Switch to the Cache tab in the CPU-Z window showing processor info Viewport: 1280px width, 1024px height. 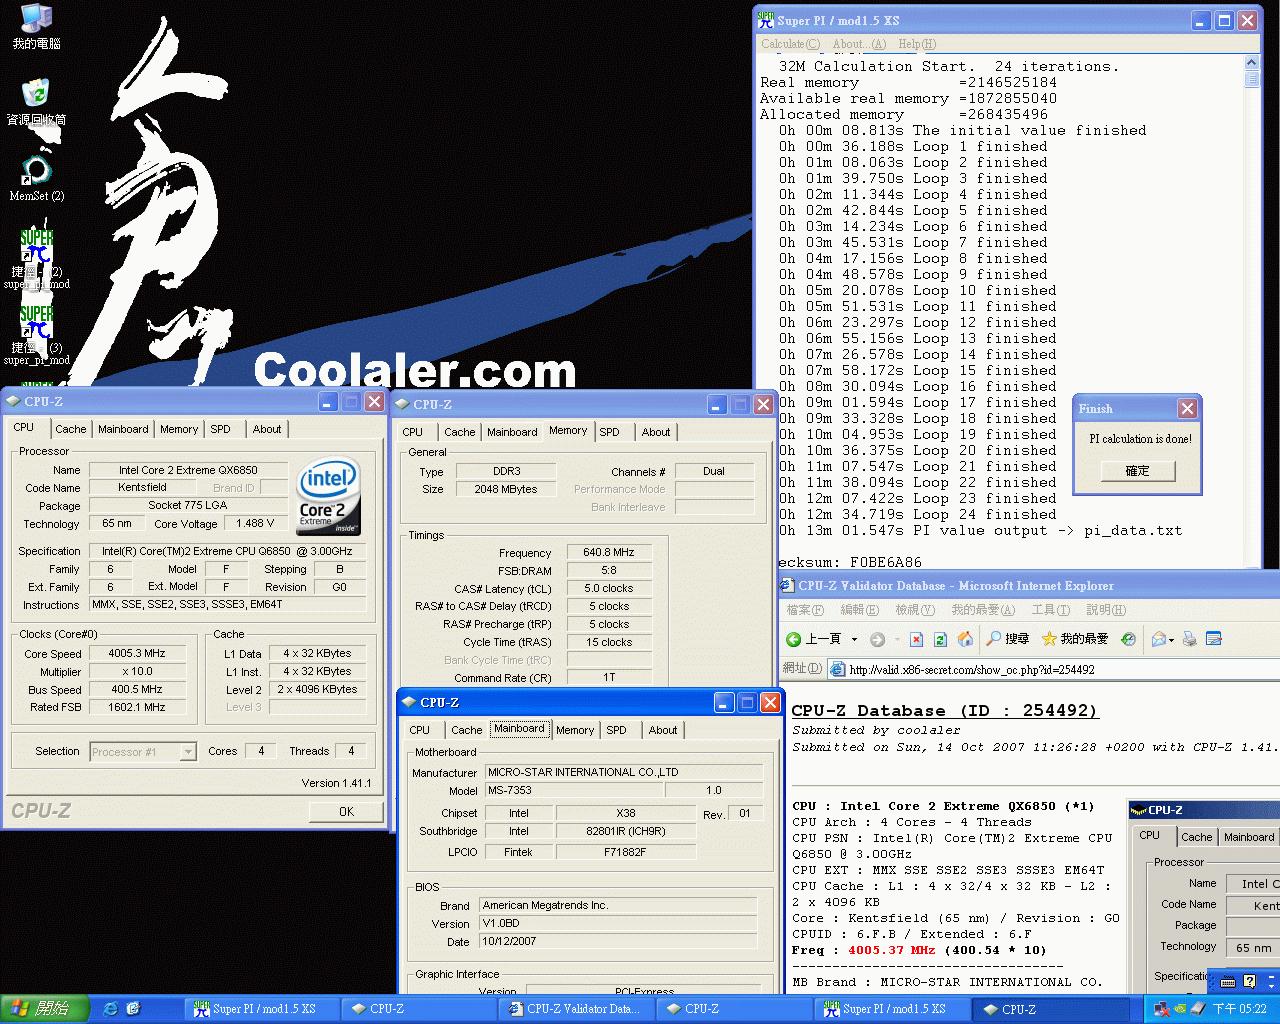point(70,429)
